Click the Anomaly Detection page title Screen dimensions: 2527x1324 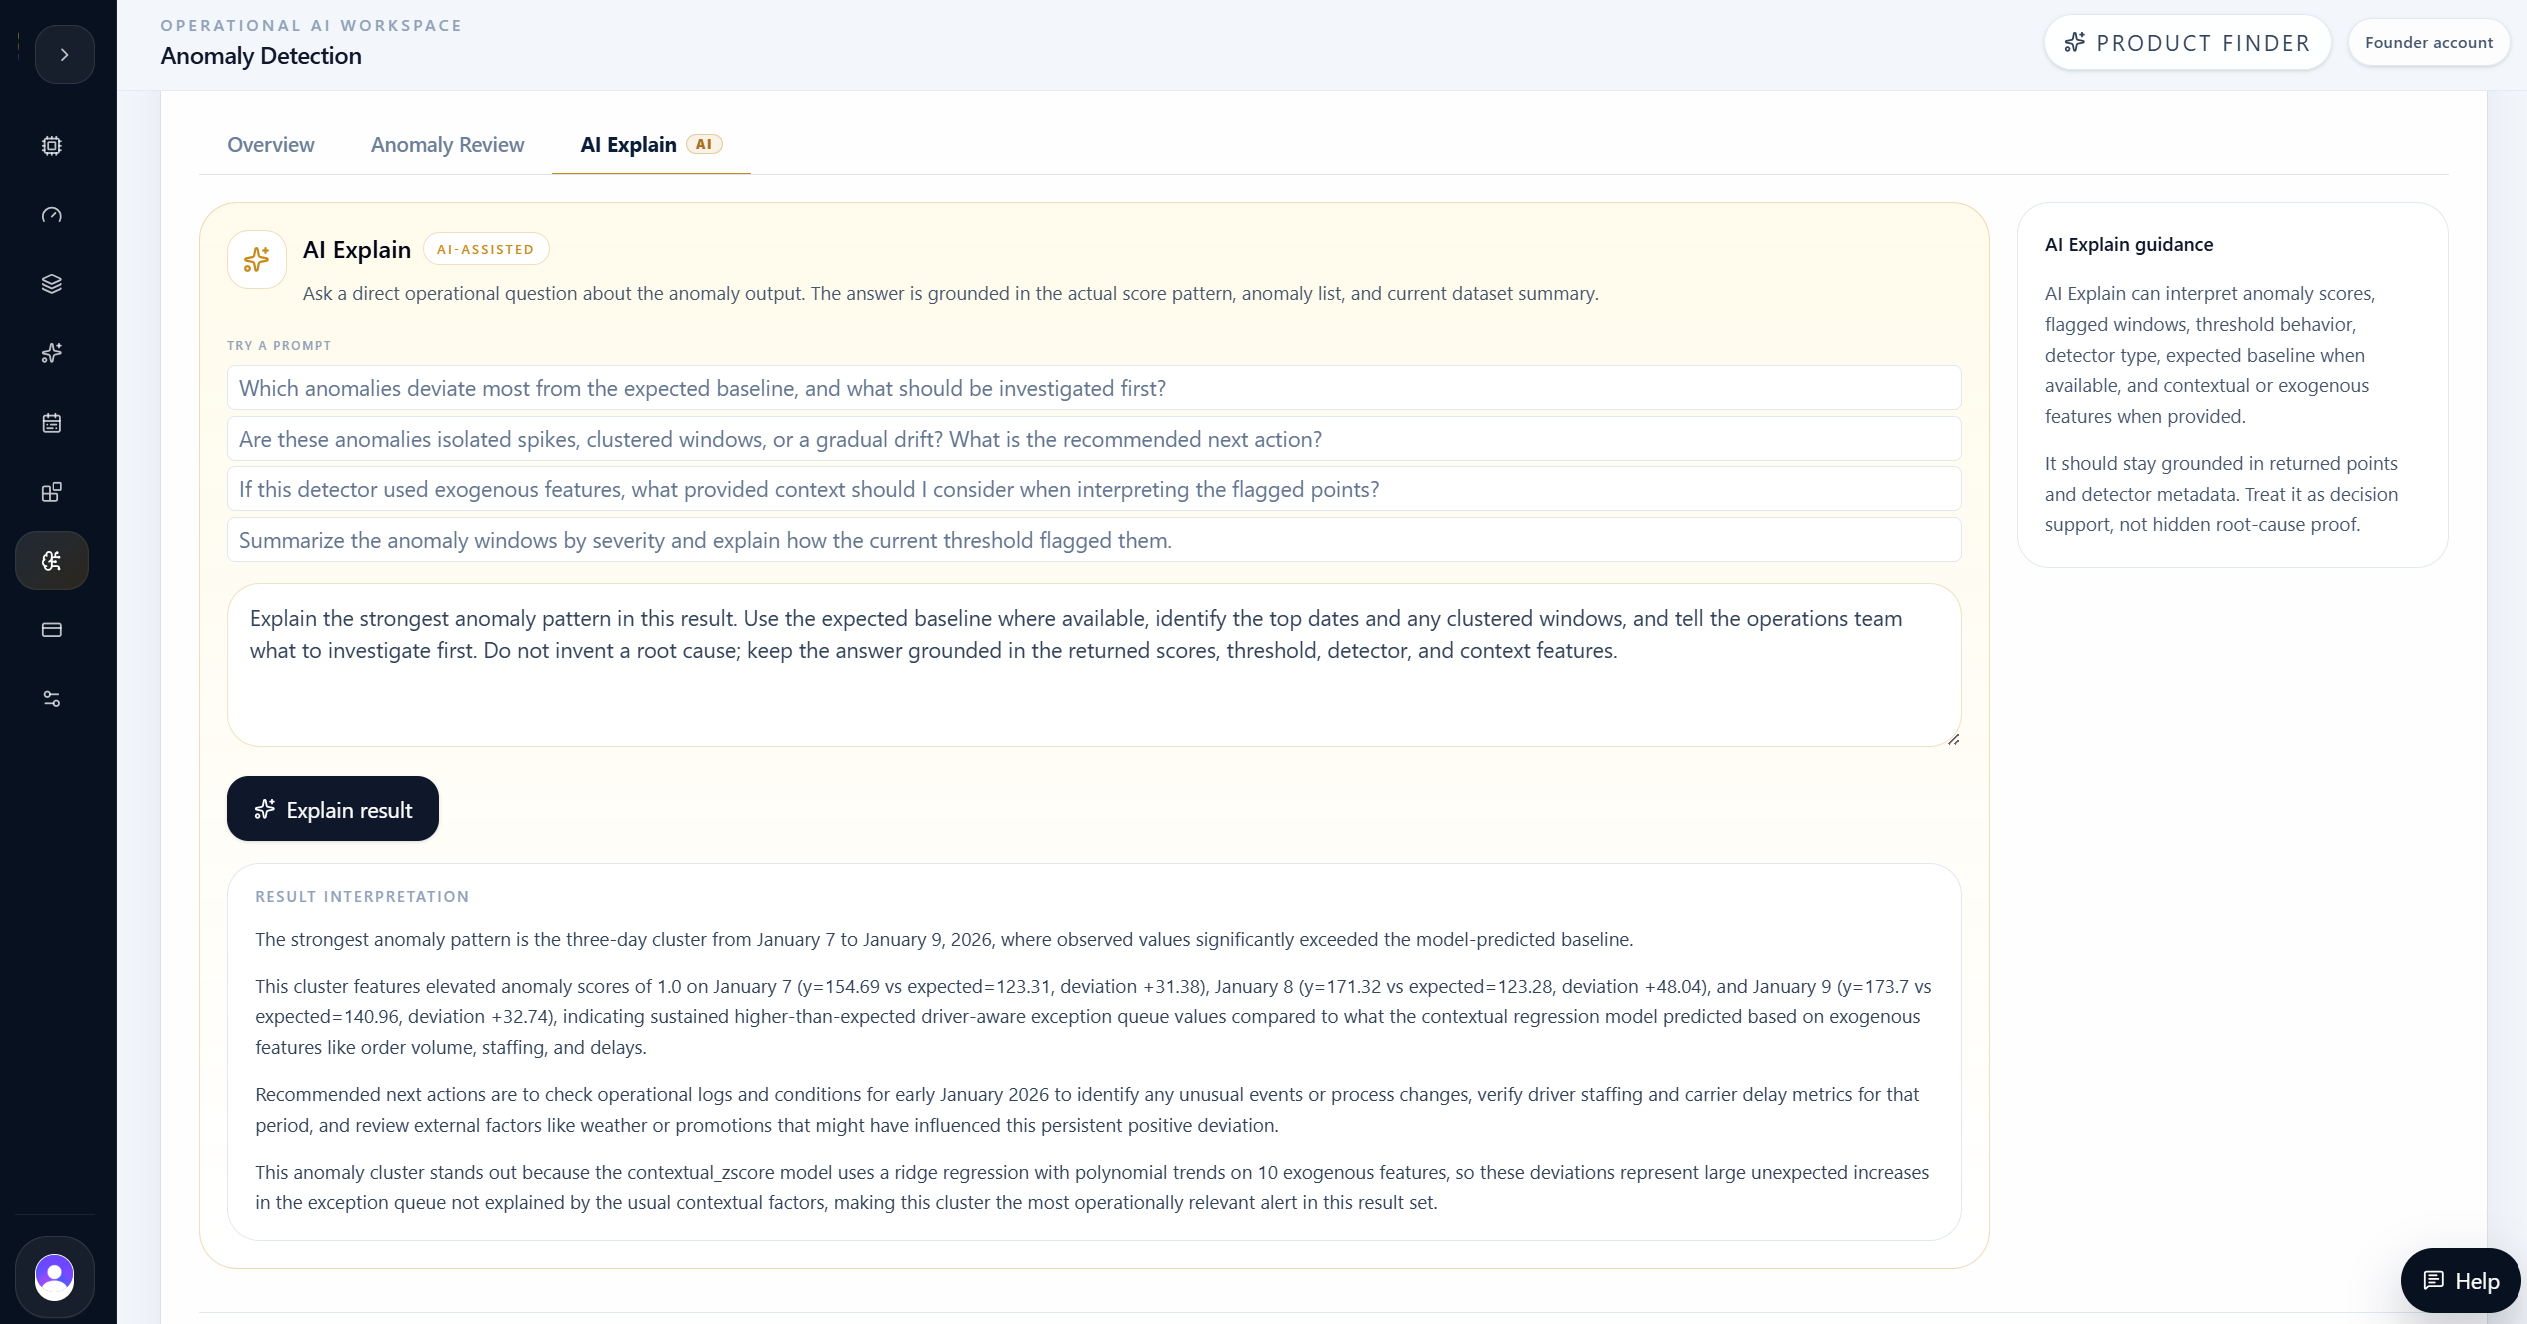pyautogui.click(x=261, y=56)
